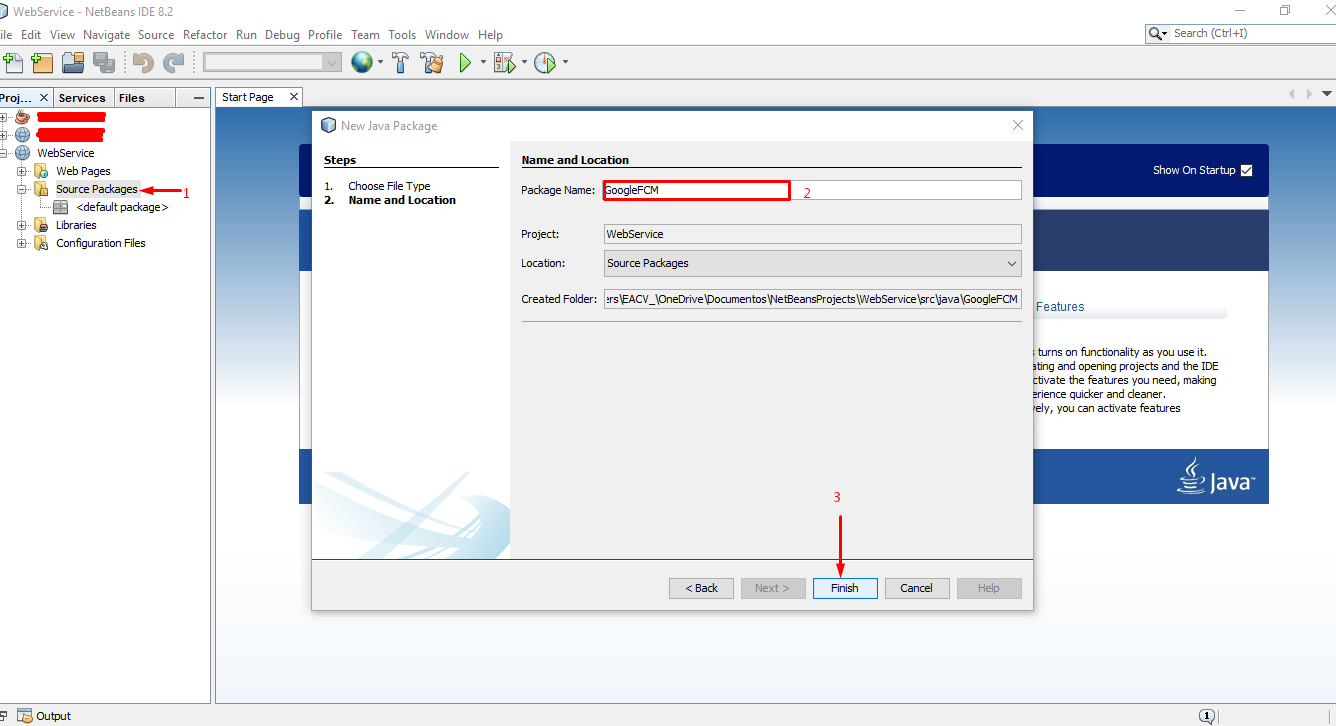Click the editor tab scroll right arrow

[x=1308, y=94]
